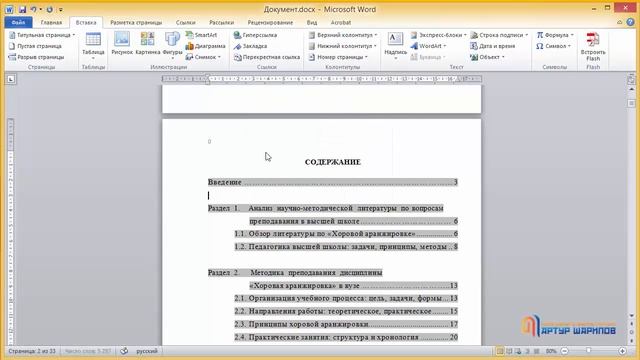Image resolution: width=640 pixels, height=360 pixels.
Task: Switch to Вид tab
Action: tap(312, 22)
